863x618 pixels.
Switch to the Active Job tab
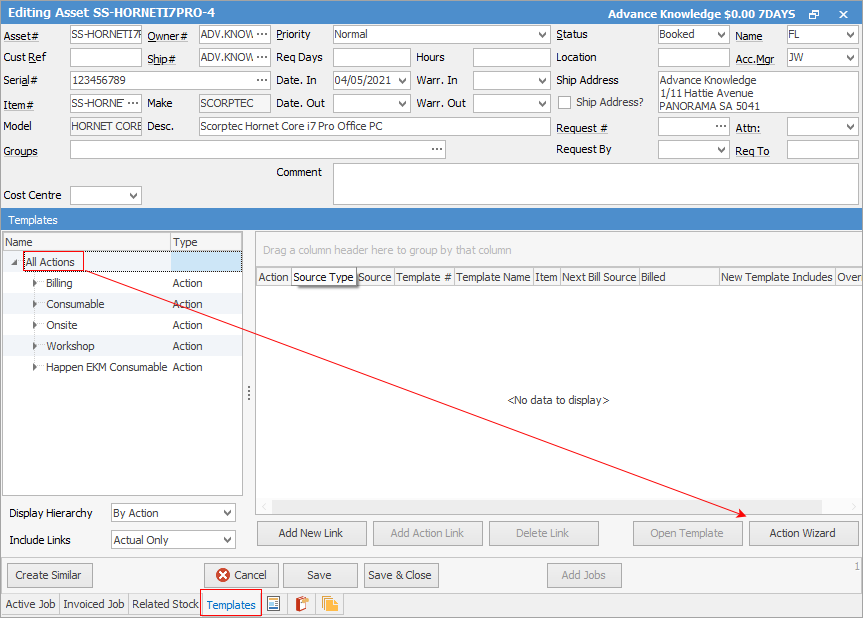click(x=30, y=604)
